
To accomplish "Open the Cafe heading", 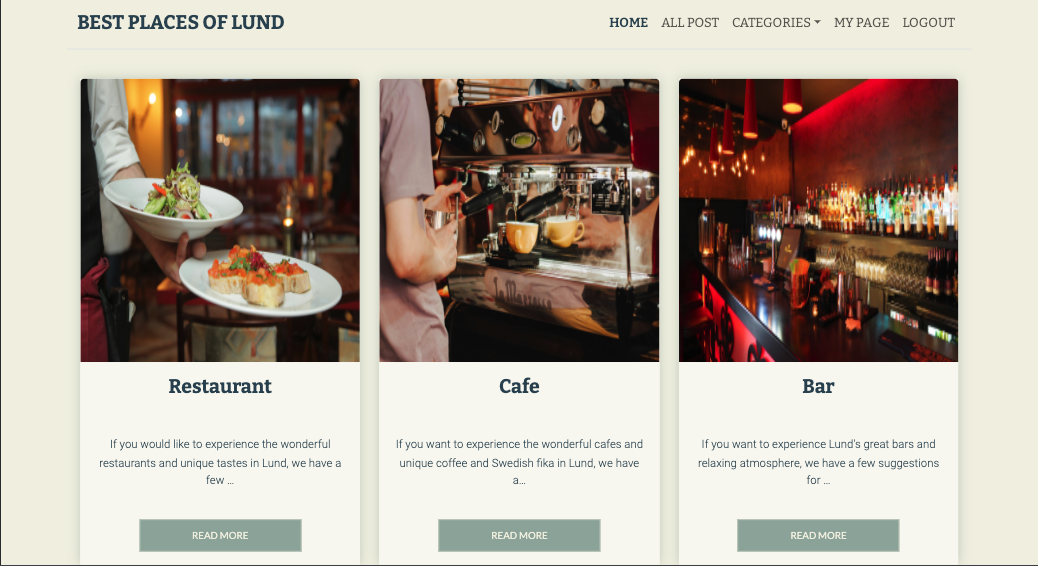I will click(519, 386).
